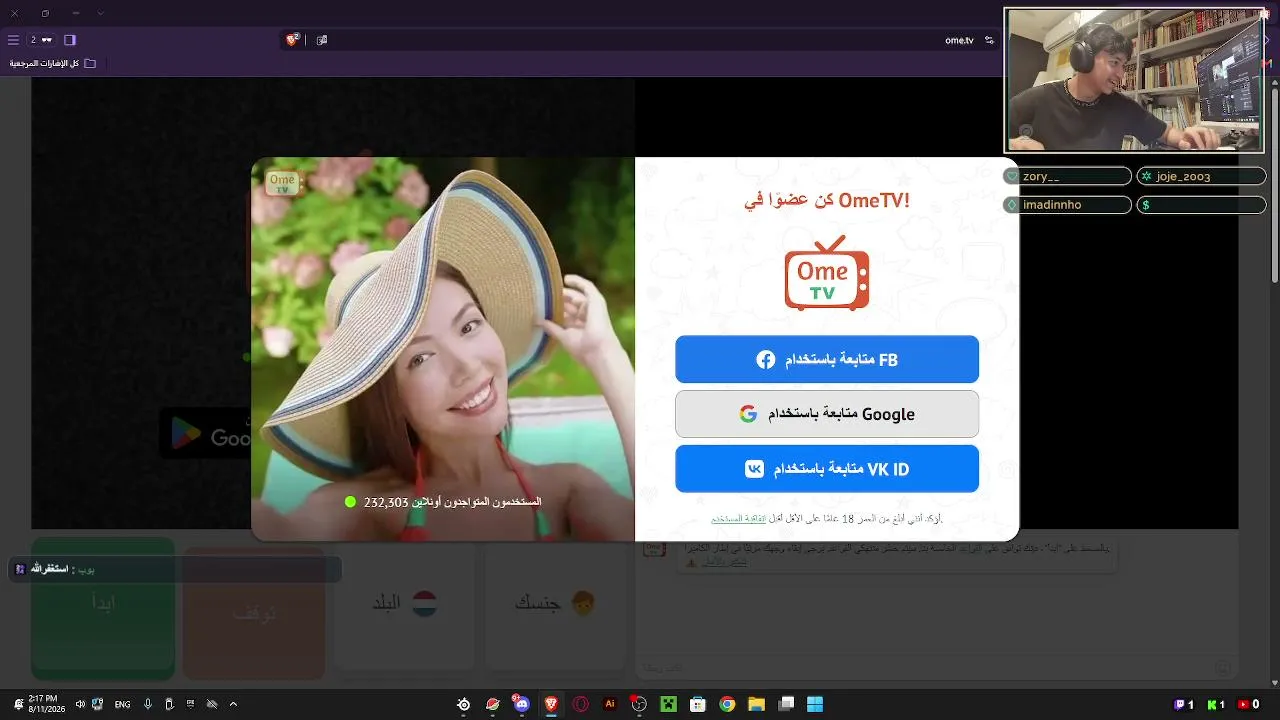Click the zory__ username badge
Screen dimensions: 1280x720
(x=1067, y=176)
